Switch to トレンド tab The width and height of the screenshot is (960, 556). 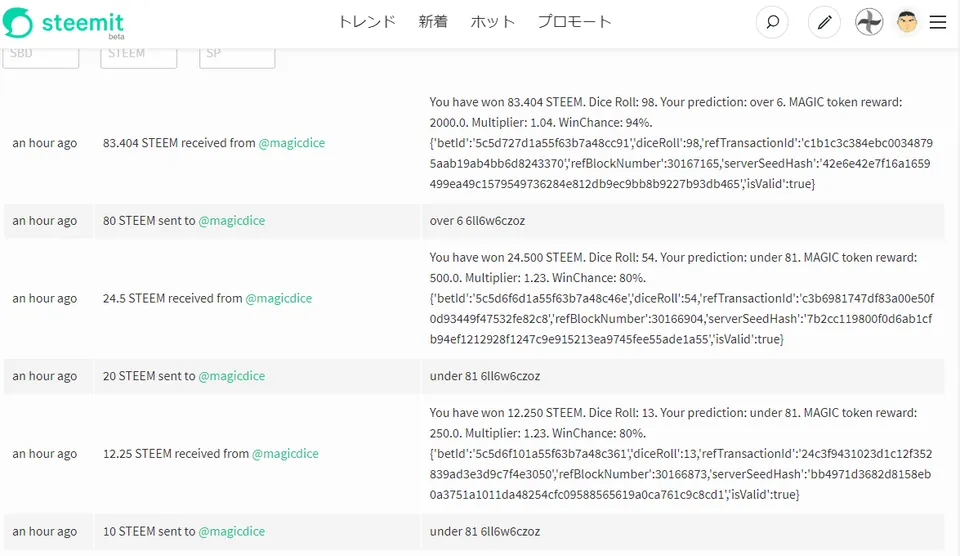pos(367,22)
